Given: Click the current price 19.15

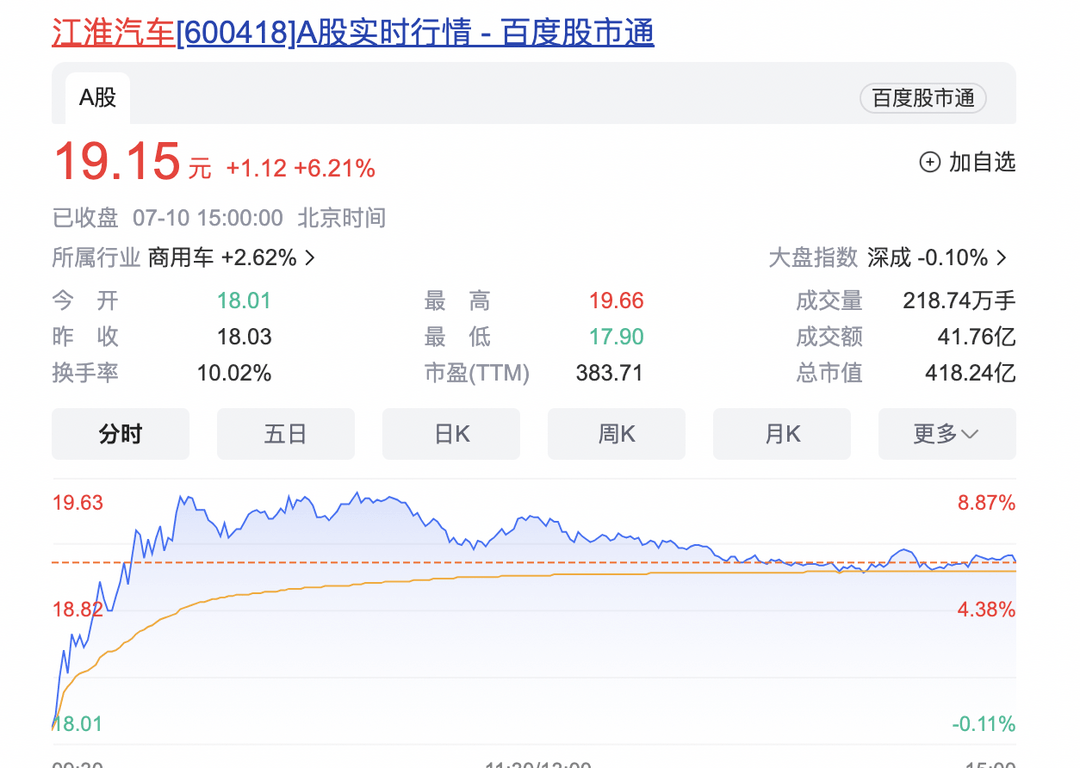Looking at the screenshot, I should (x=117, y=162).
